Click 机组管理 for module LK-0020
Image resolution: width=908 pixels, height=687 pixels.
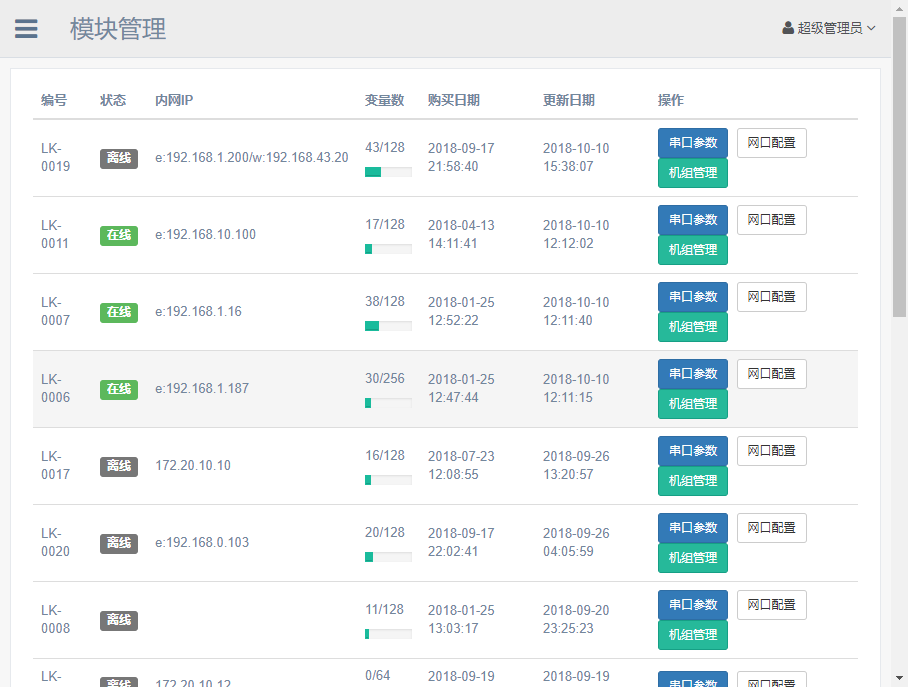coord(692,558)
